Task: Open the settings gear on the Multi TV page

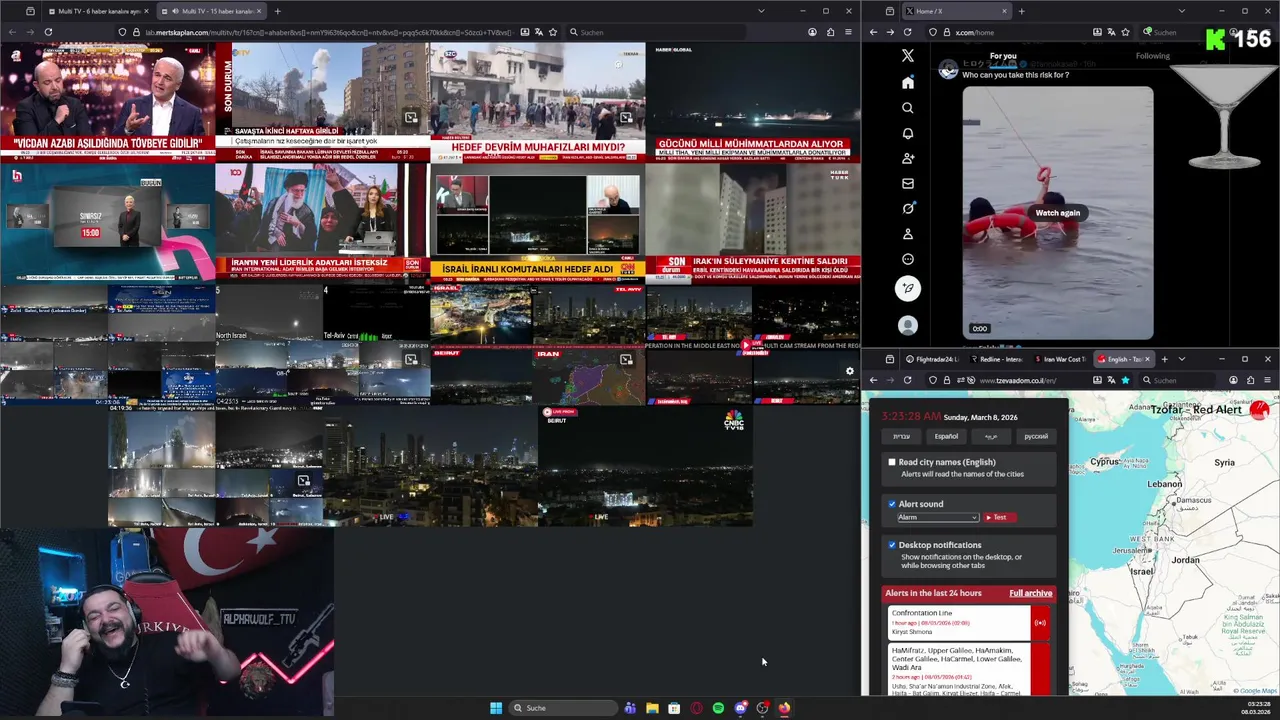Action: pyautogui.click(x=850, y=371)
